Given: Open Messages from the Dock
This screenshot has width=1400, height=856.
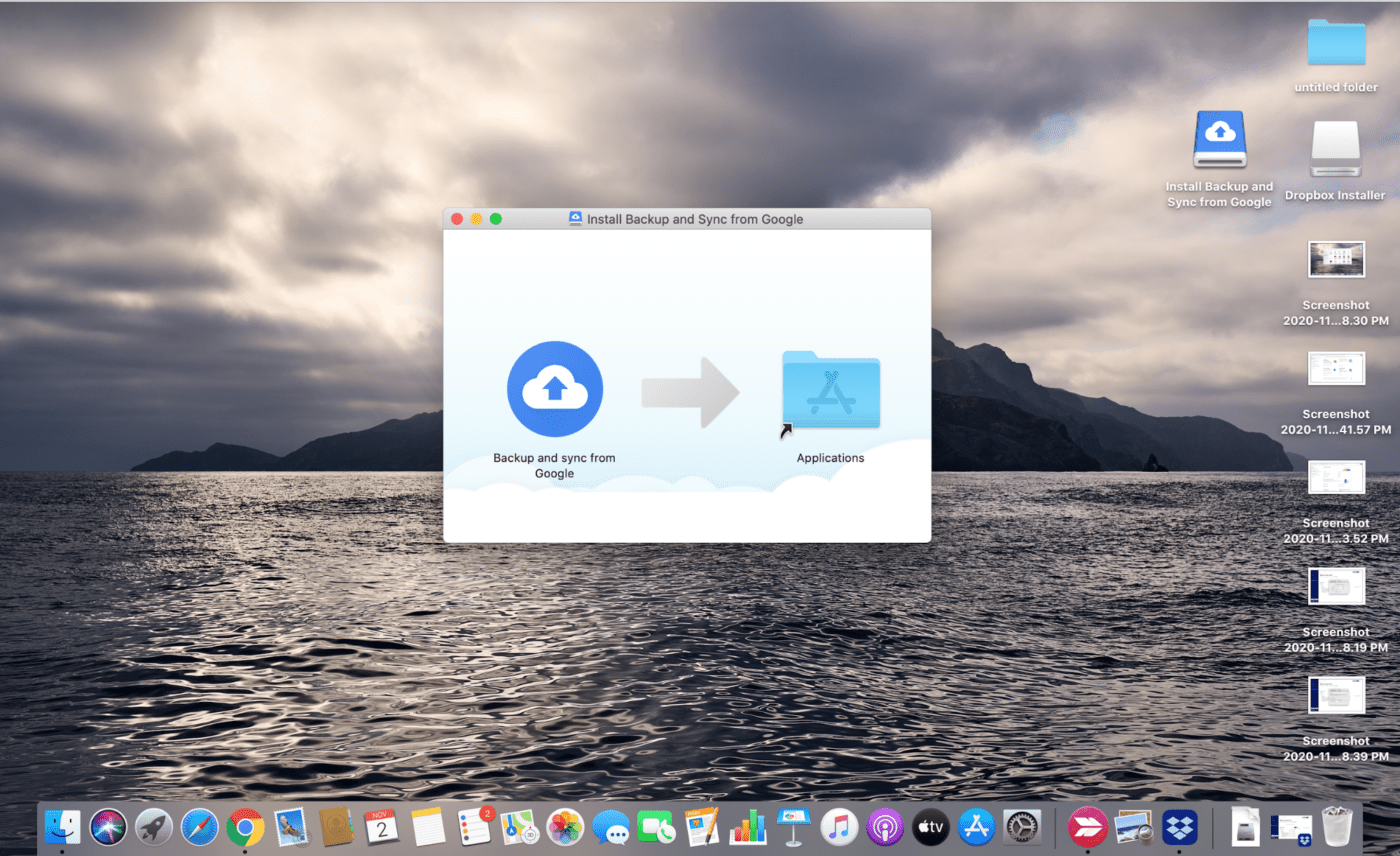Looking at the screenshot, I should 611,827.
